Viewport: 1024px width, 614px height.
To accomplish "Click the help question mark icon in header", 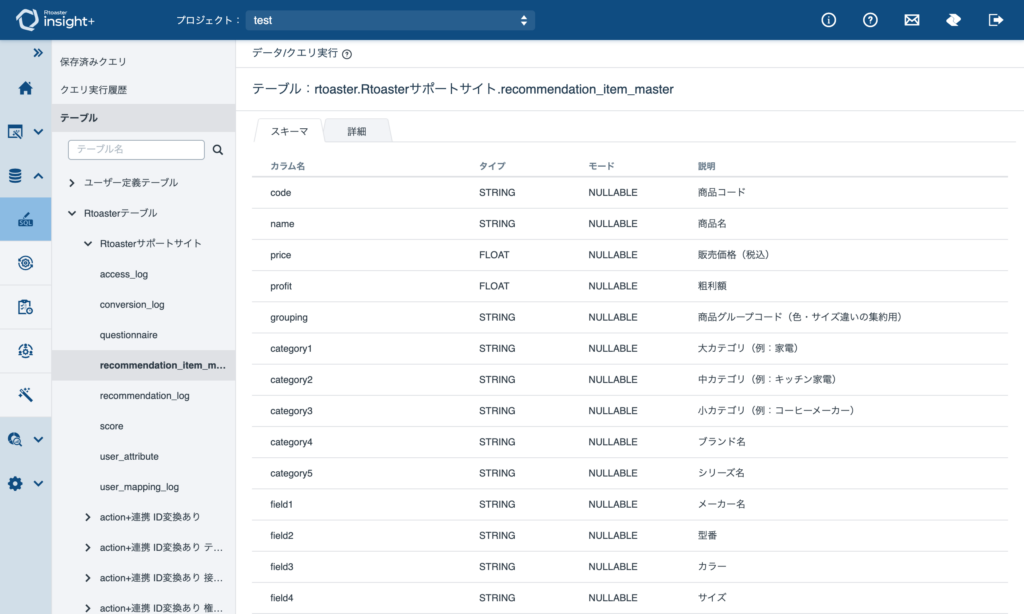I will [870, 20].
